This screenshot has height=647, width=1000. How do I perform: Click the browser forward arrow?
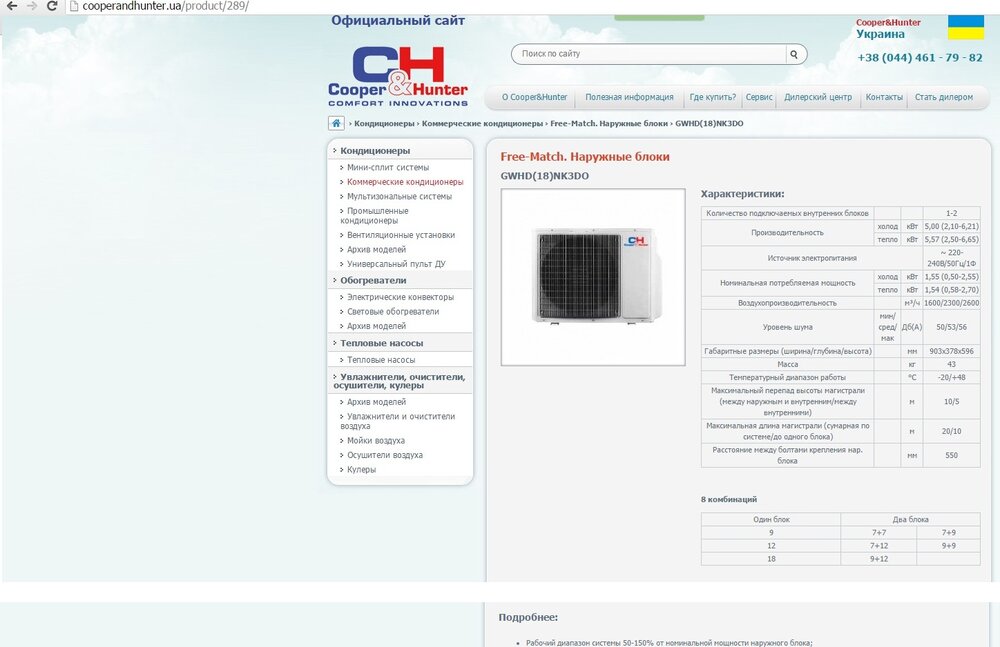click(x=32, y=6)
